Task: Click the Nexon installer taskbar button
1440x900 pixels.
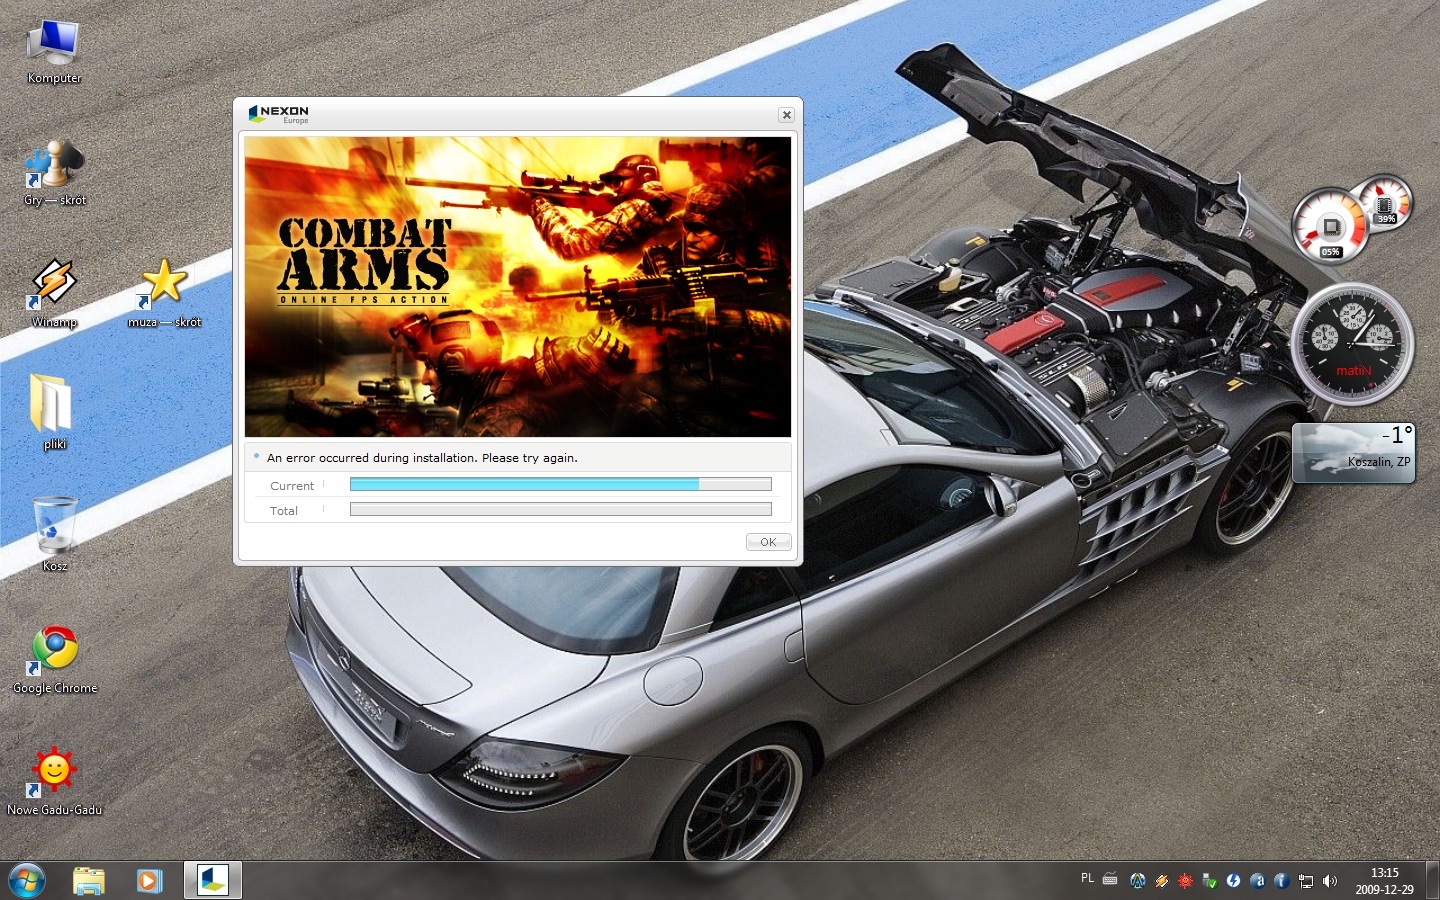Action: 213,881
